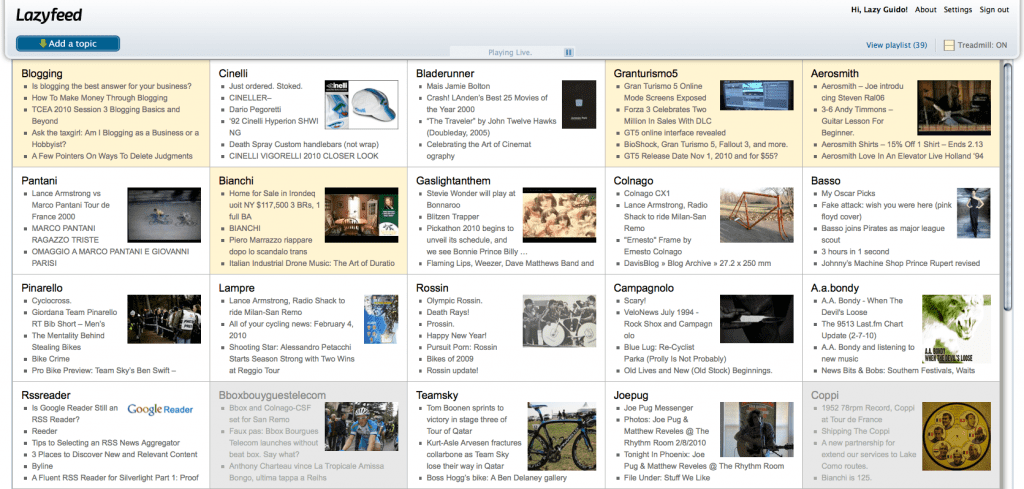Pause the live playback
The height and width of the screenshot is (489, 1024).
[568, 52]
